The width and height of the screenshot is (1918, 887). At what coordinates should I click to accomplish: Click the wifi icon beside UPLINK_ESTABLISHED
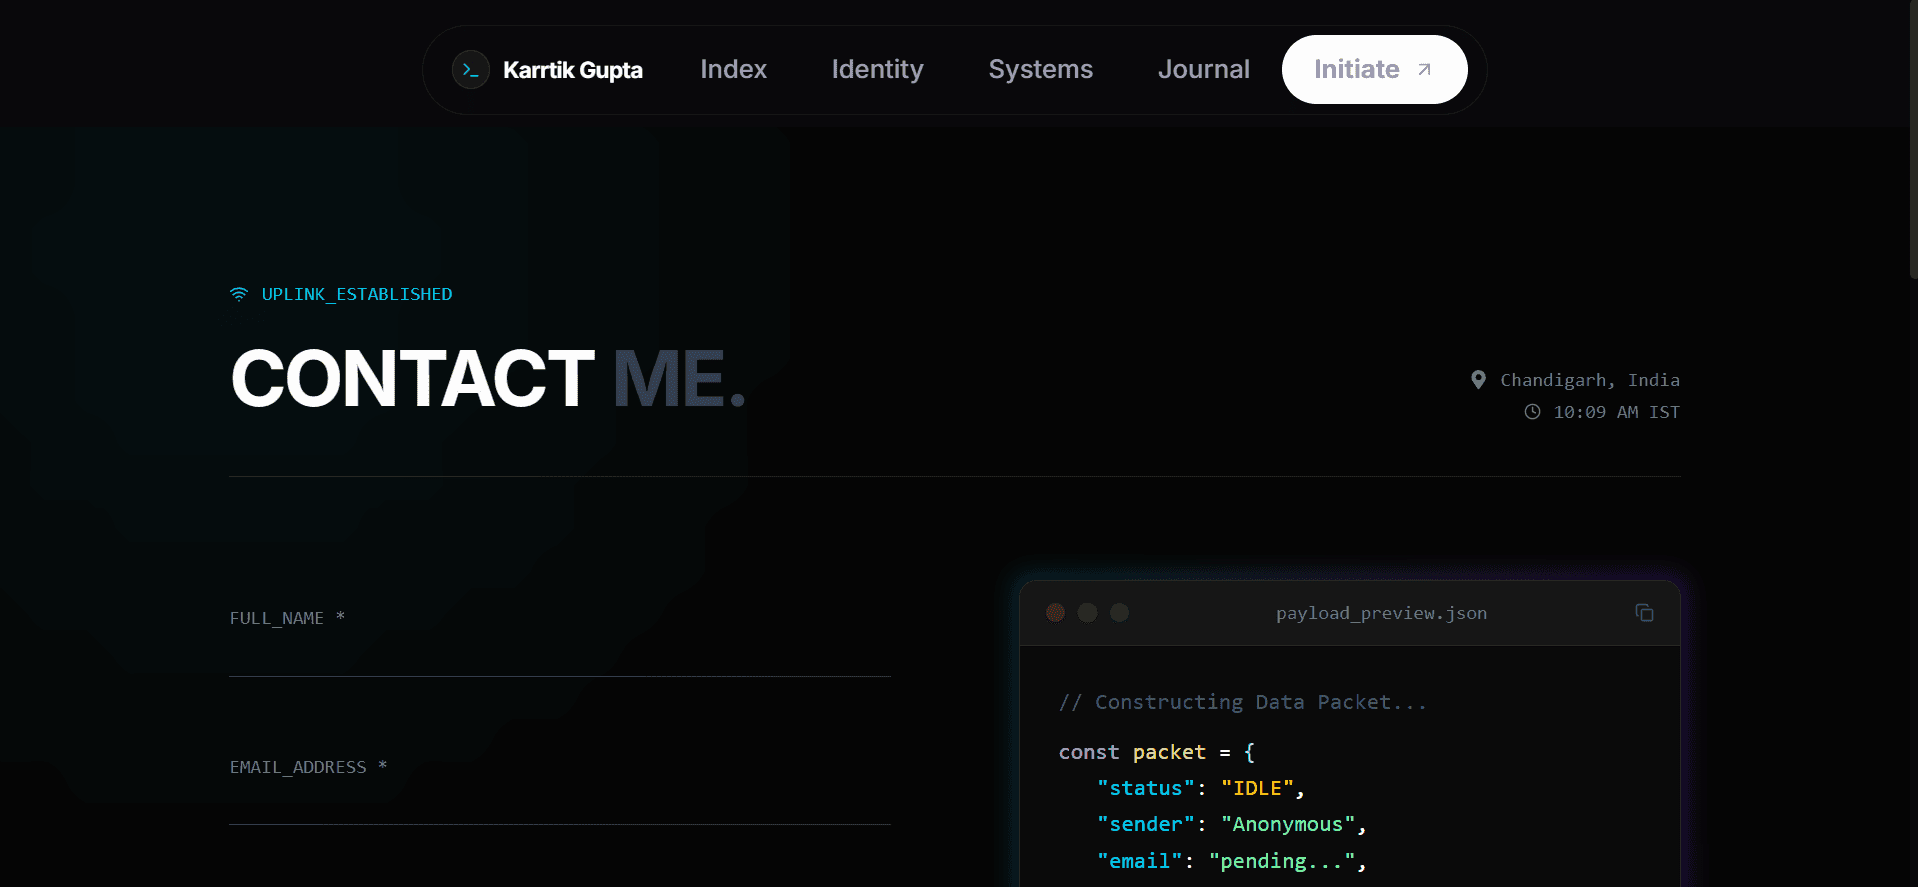coord(239,294)
